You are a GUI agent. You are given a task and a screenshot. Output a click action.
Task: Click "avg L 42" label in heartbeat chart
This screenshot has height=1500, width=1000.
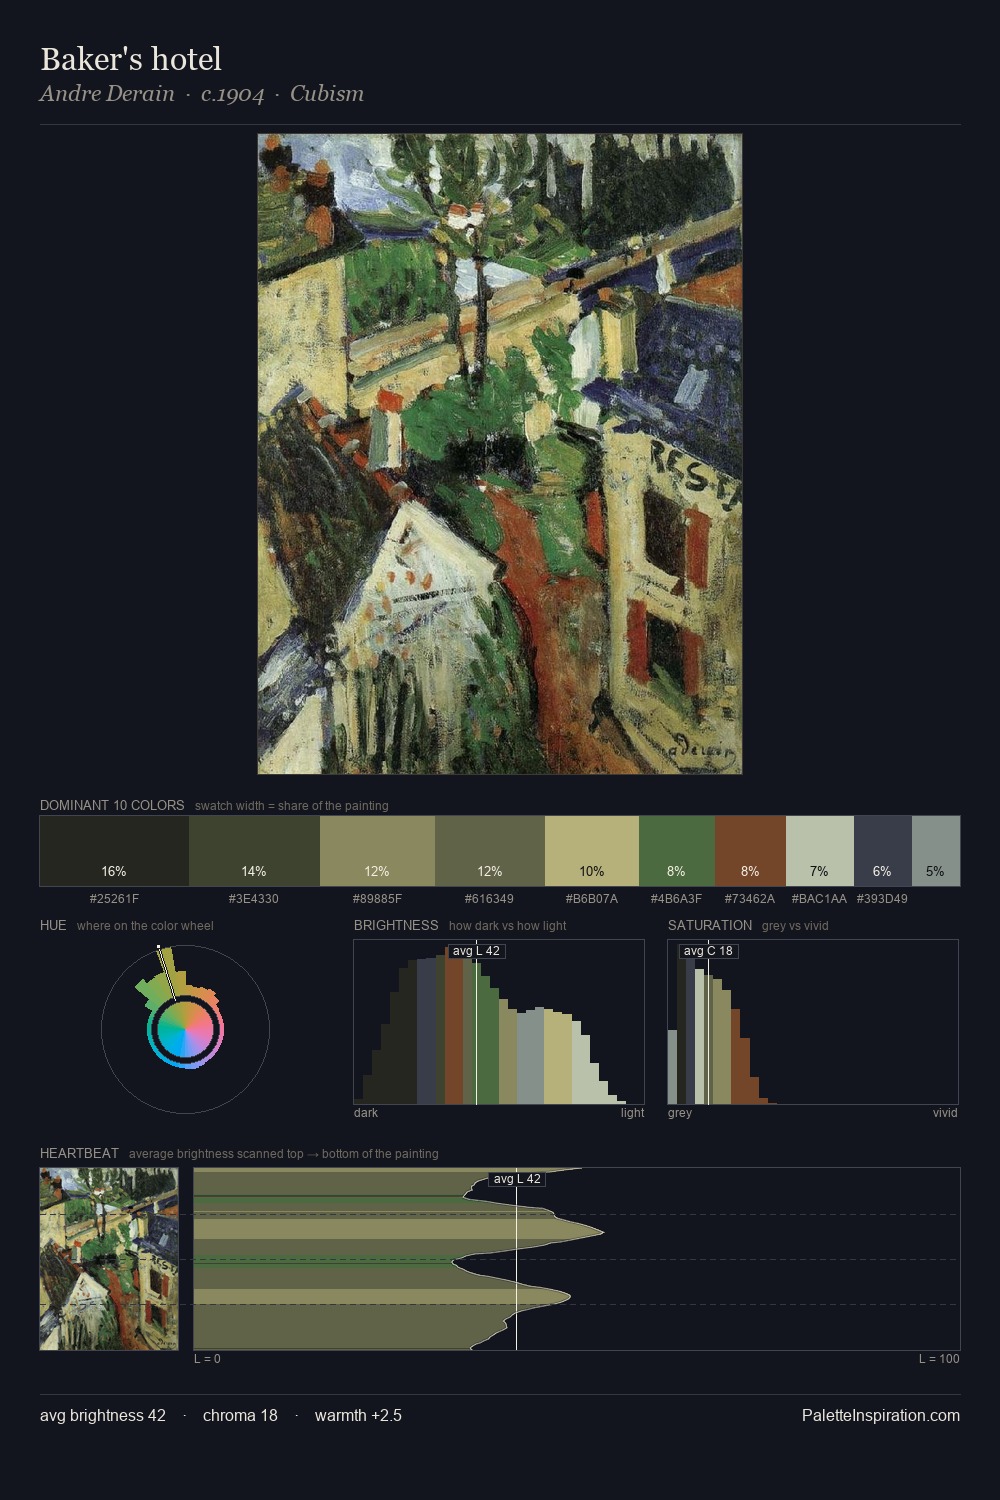(x=517, y=1179)
